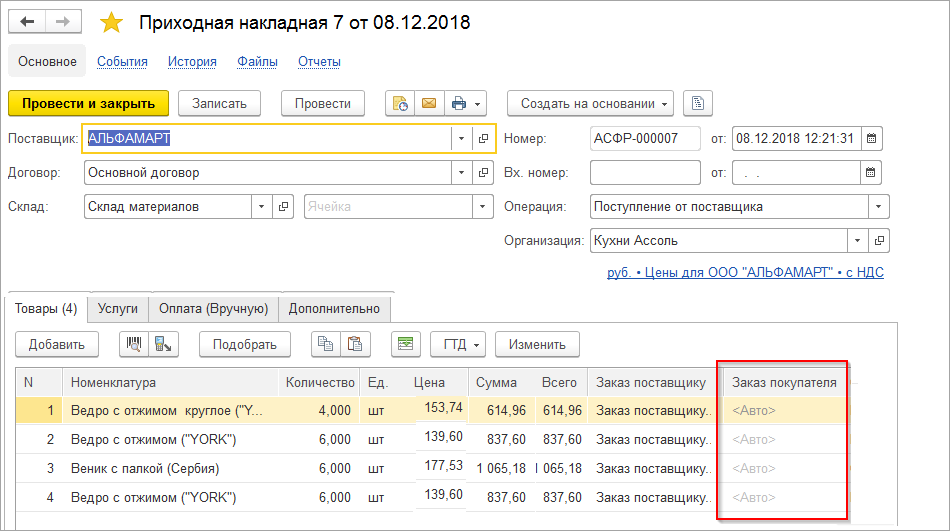Click the barcode search icon
The height and width of the screenshot is (531, 950).
click(x=133, y=344)
